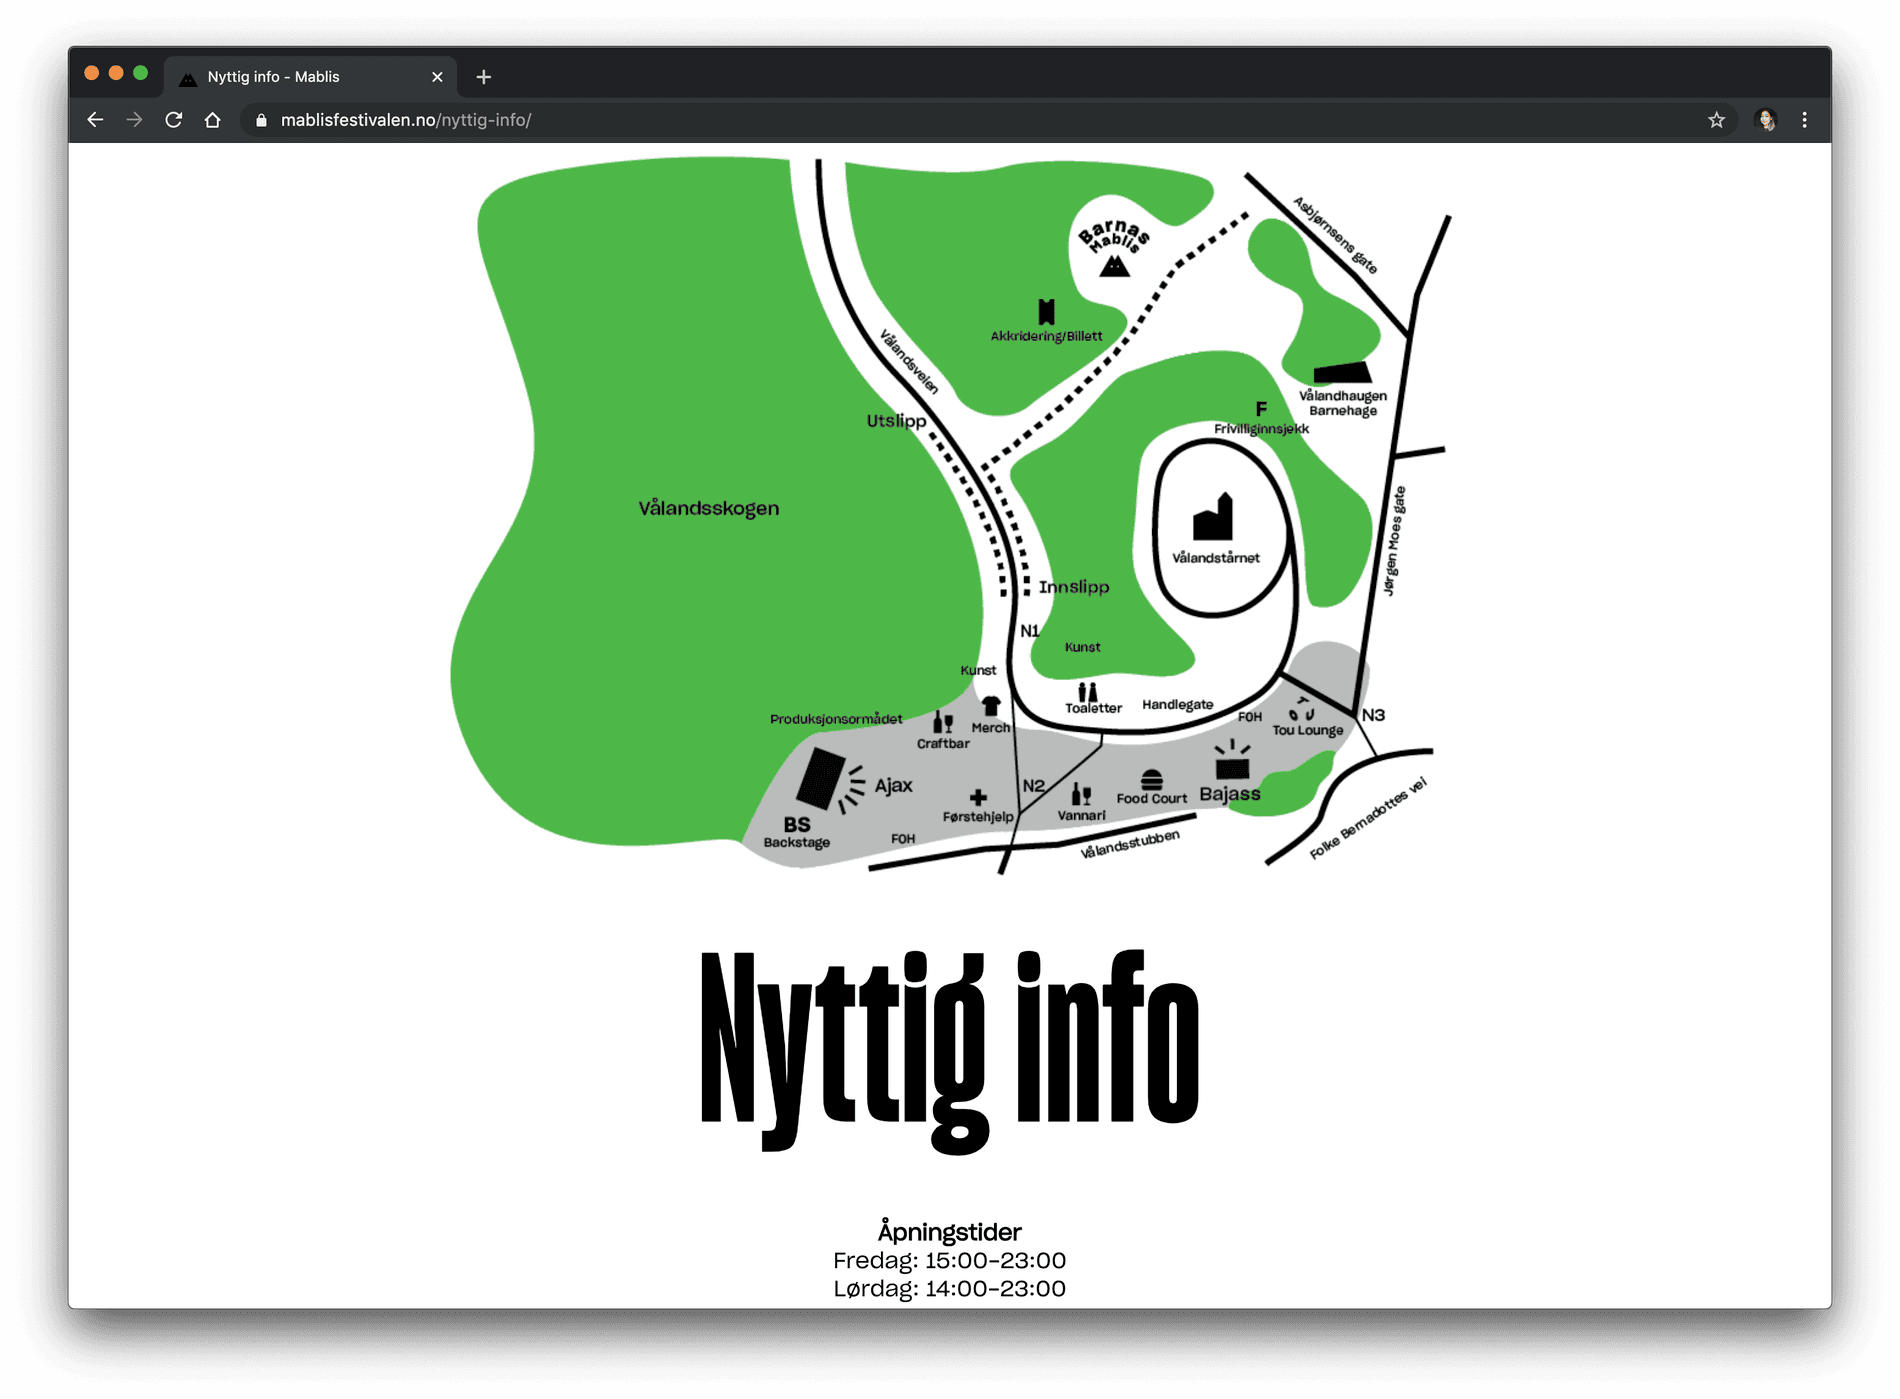Reload the page with refresh icon
1900x1399 pixels.
[174, 120]
